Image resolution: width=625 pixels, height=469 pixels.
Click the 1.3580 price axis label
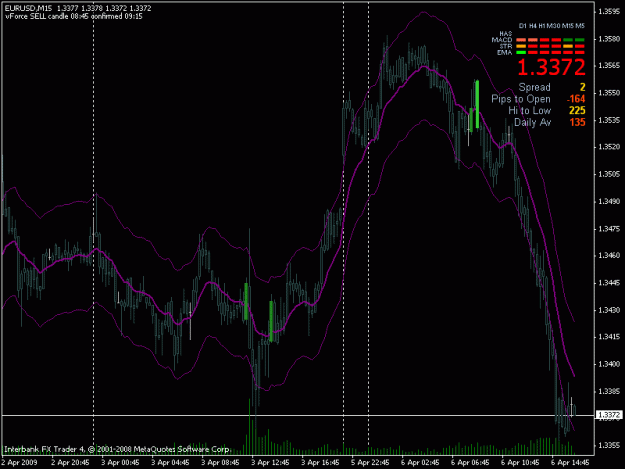click(x=609, y=39)
